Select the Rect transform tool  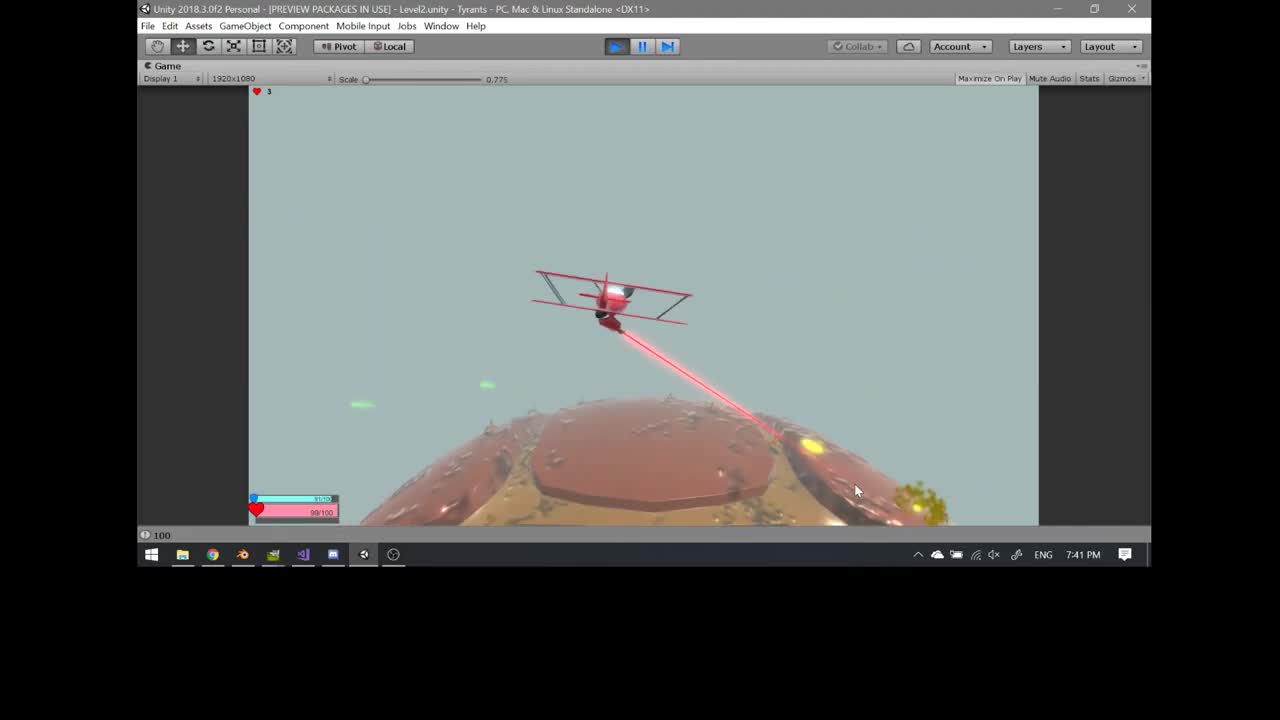258,46
